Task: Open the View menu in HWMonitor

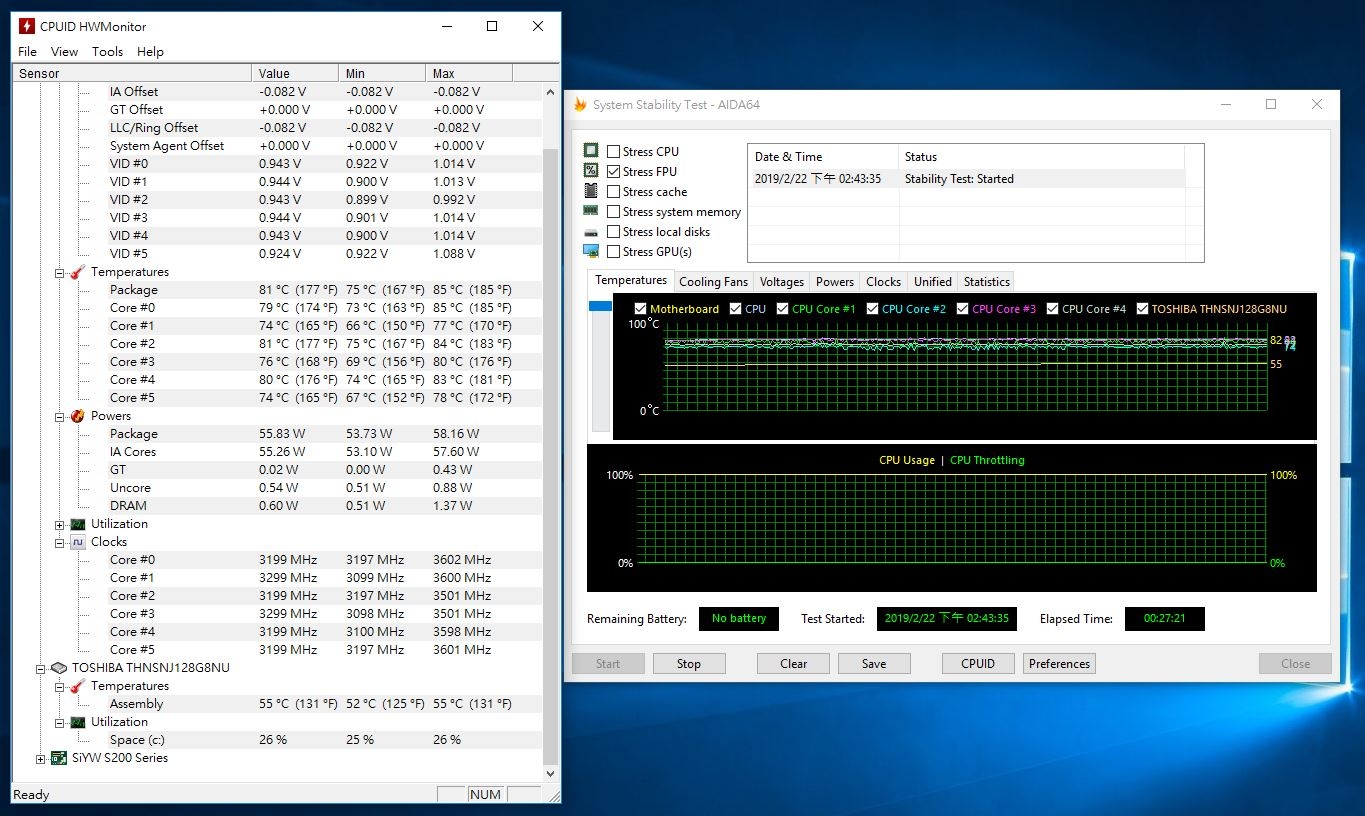Action: pos(64,52)
